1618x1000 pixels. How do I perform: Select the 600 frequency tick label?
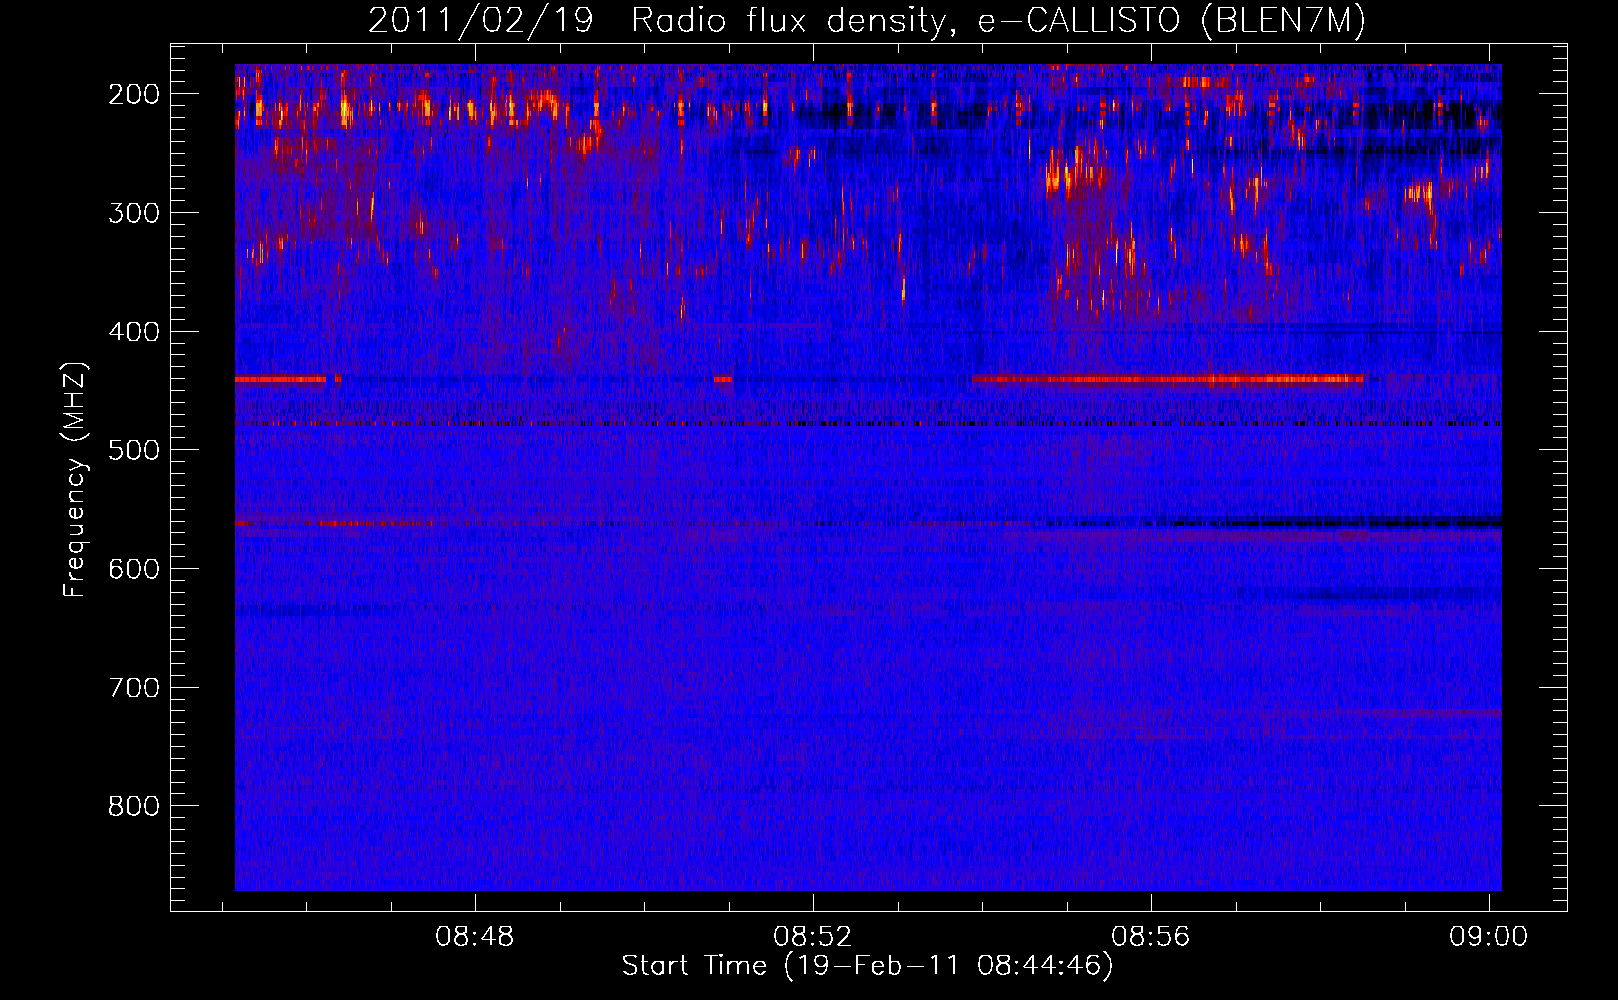(133, 569)
